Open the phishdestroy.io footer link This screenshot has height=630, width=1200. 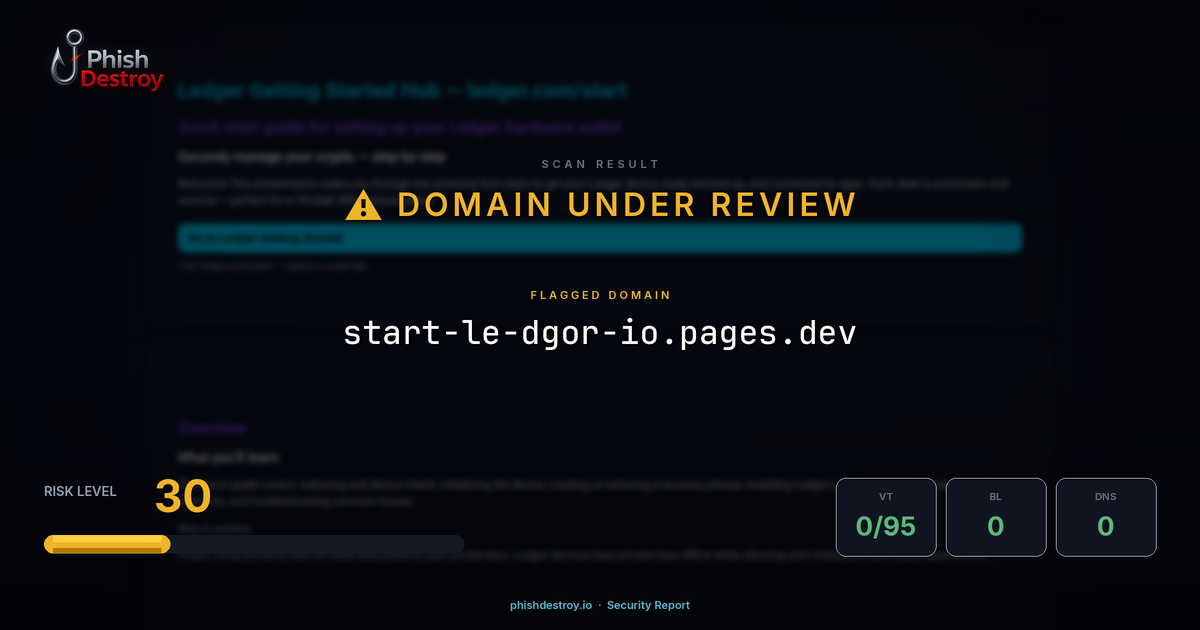tap(549, 605)
